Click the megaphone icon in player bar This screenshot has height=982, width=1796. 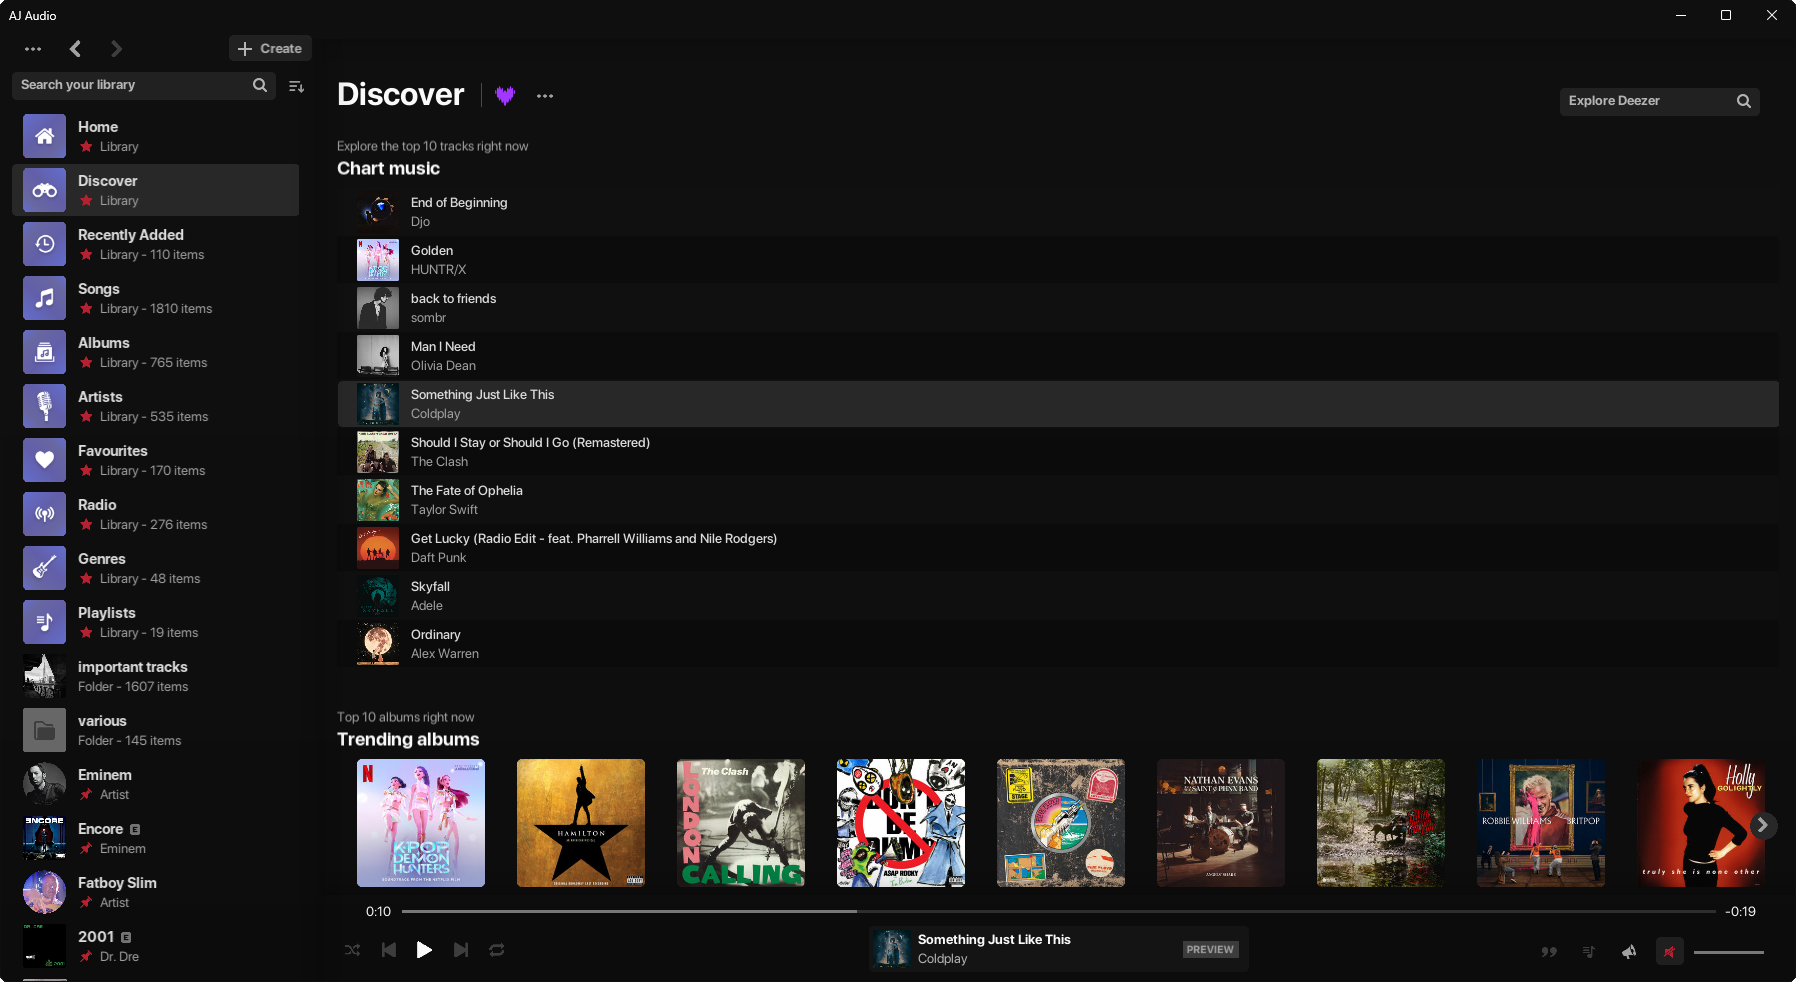(x=1629, y=951)
